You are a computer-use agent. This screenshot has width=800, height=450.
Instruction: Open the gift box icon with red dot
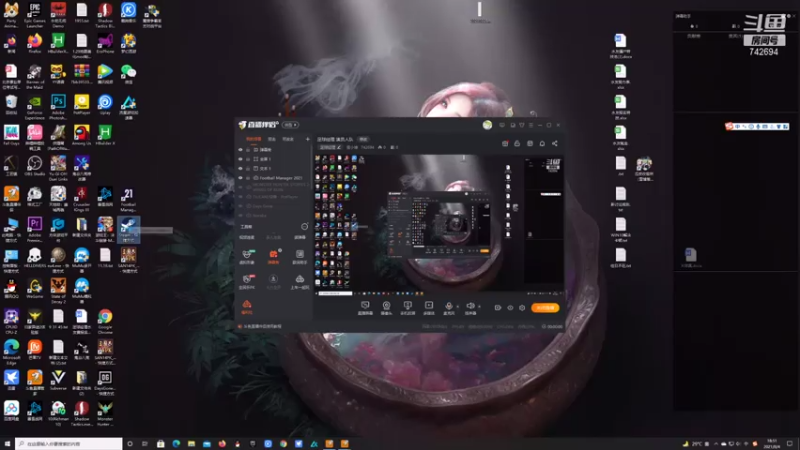coord(505,143)
